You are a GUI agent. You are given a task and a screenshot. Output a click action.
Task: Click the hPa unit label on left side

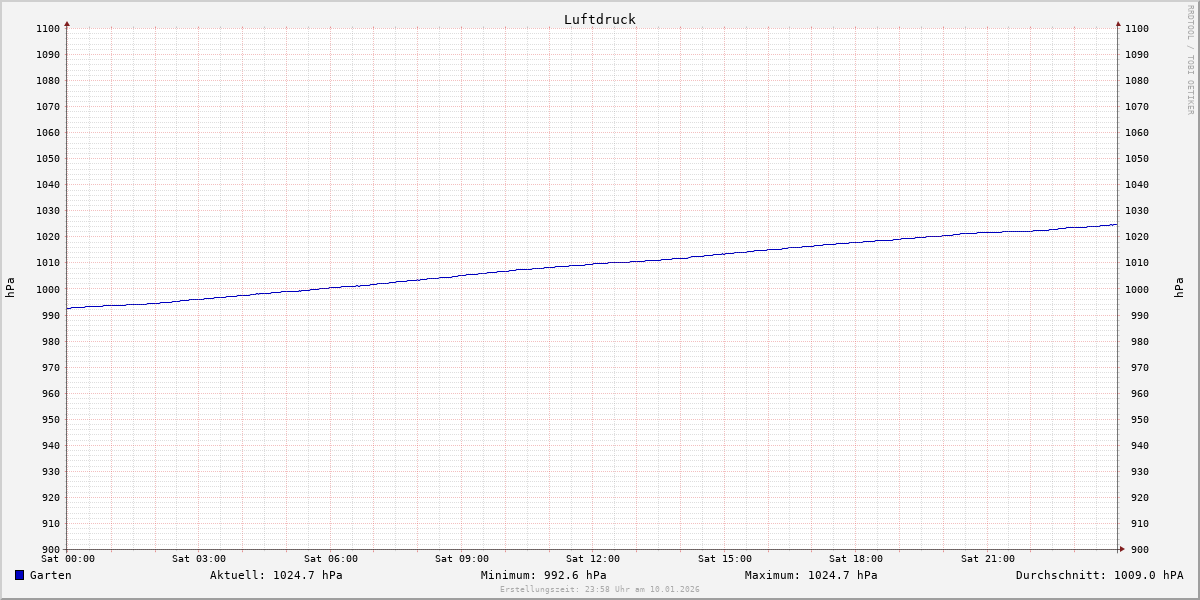10,288
